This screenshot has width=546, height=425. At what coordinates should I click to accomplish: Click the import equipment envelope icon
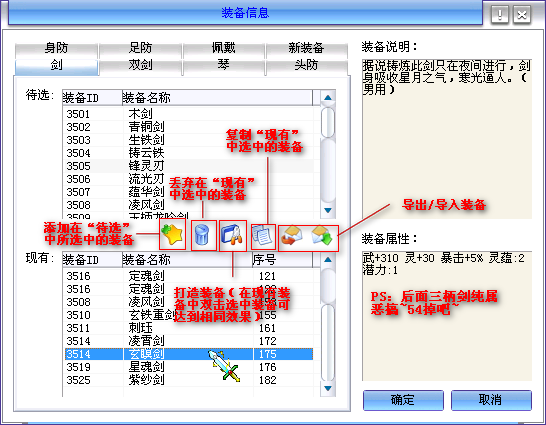pos(322,235)
